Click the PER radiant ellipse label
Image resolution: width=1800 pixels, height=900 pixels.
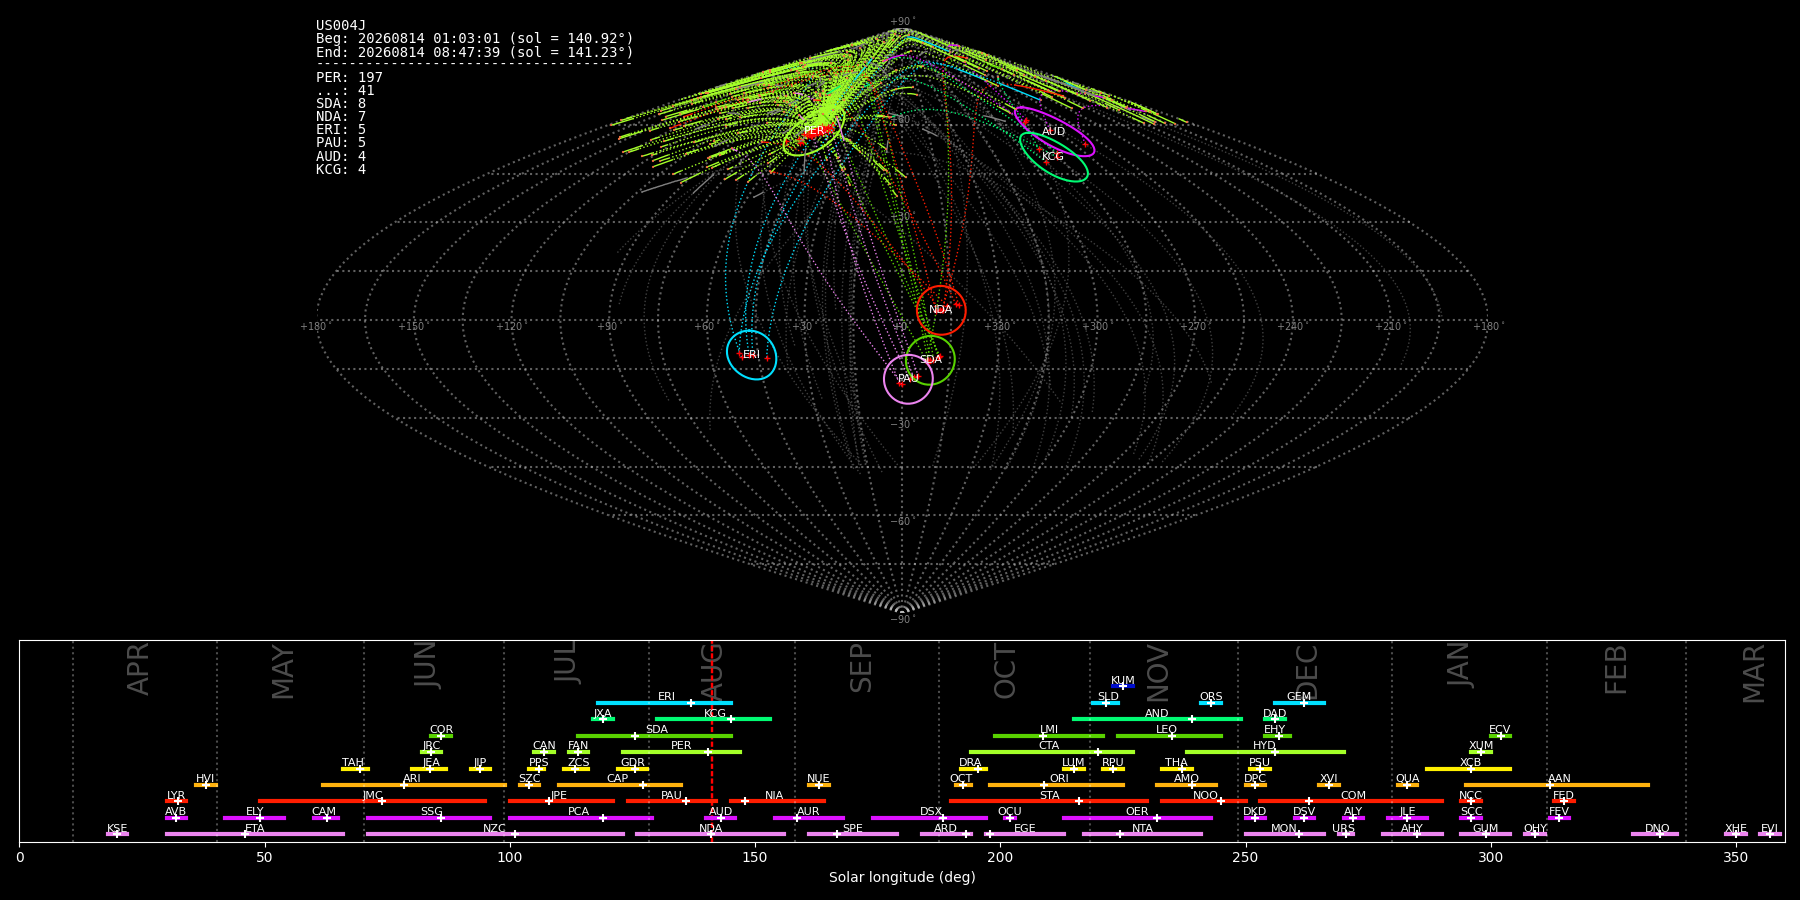[x=814, y=131]
